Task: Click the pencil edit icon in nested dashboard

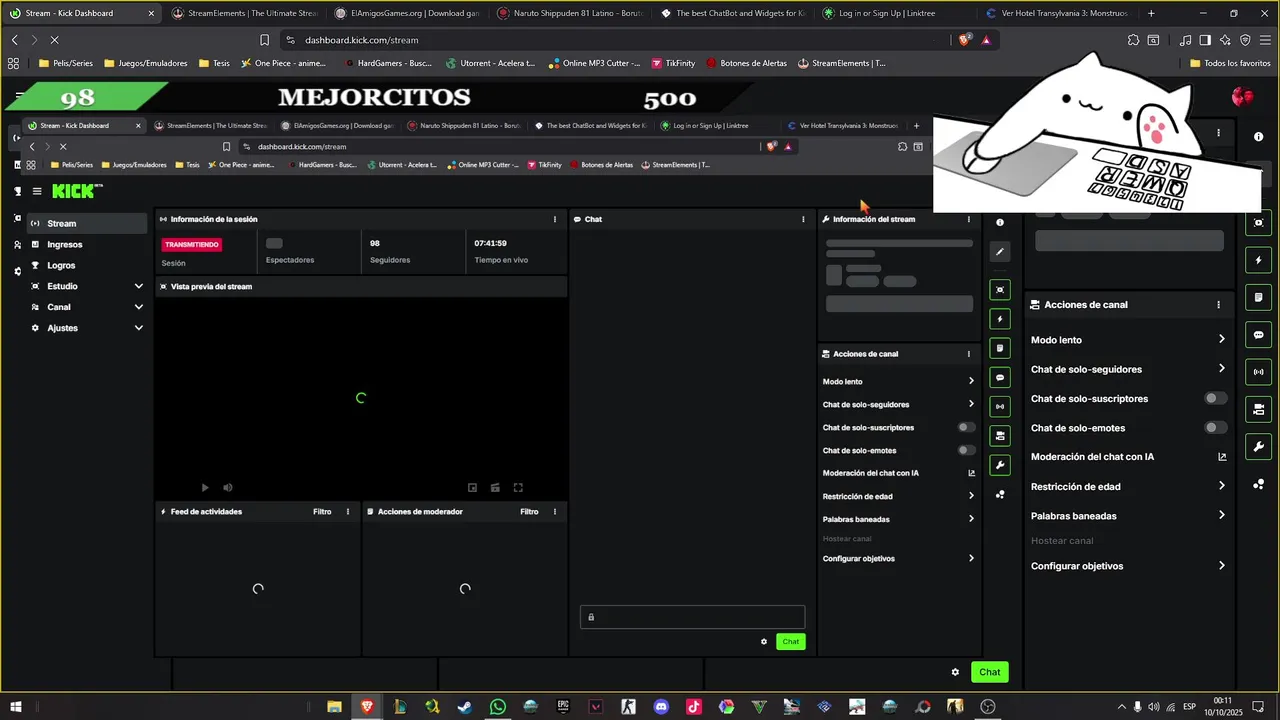Action: point(999,252)
